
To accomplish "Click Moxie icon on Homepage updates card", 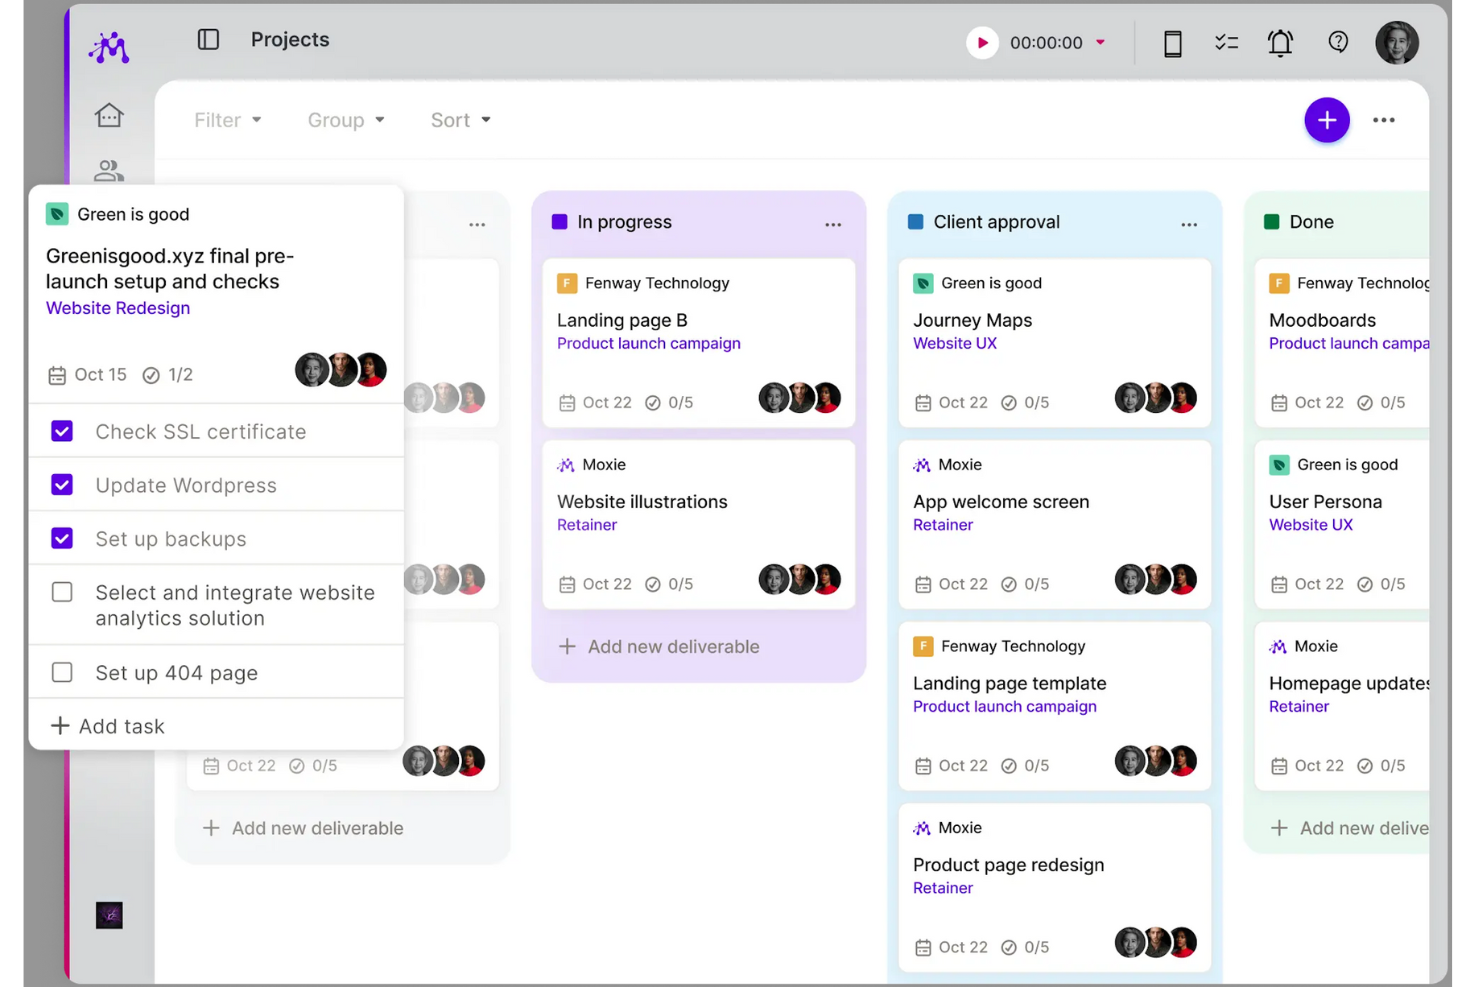I will pos(1278,647).
